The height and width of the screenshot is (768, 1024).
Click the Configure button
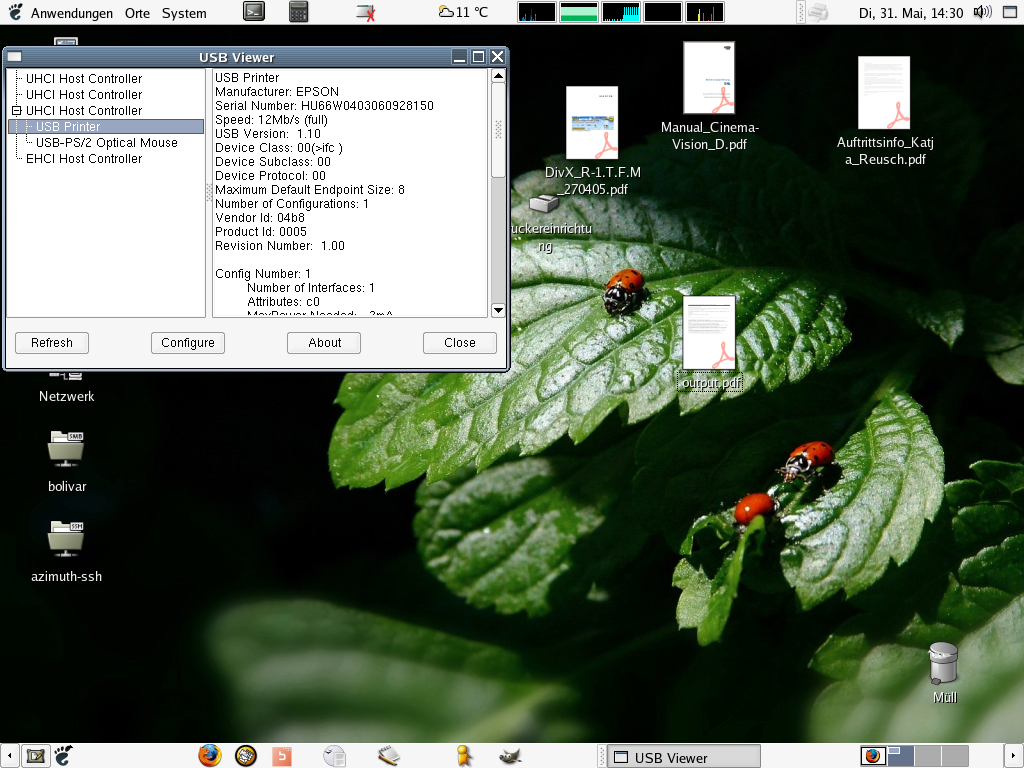point(188,343)
